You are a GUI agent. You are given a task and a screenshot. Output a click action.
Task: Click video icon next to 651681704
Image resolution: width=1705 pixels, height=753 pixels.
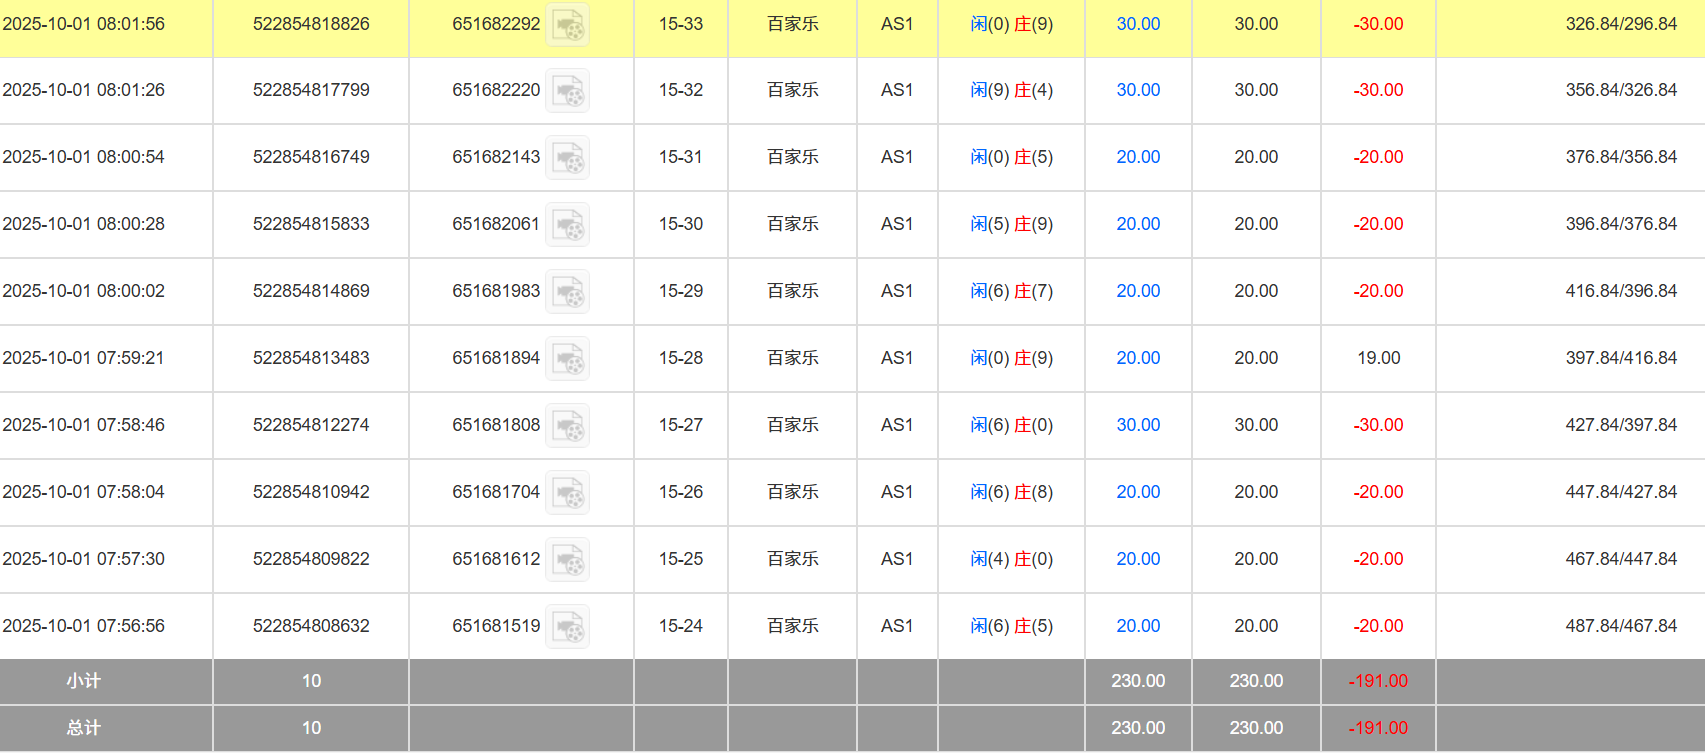click(567, 493)
